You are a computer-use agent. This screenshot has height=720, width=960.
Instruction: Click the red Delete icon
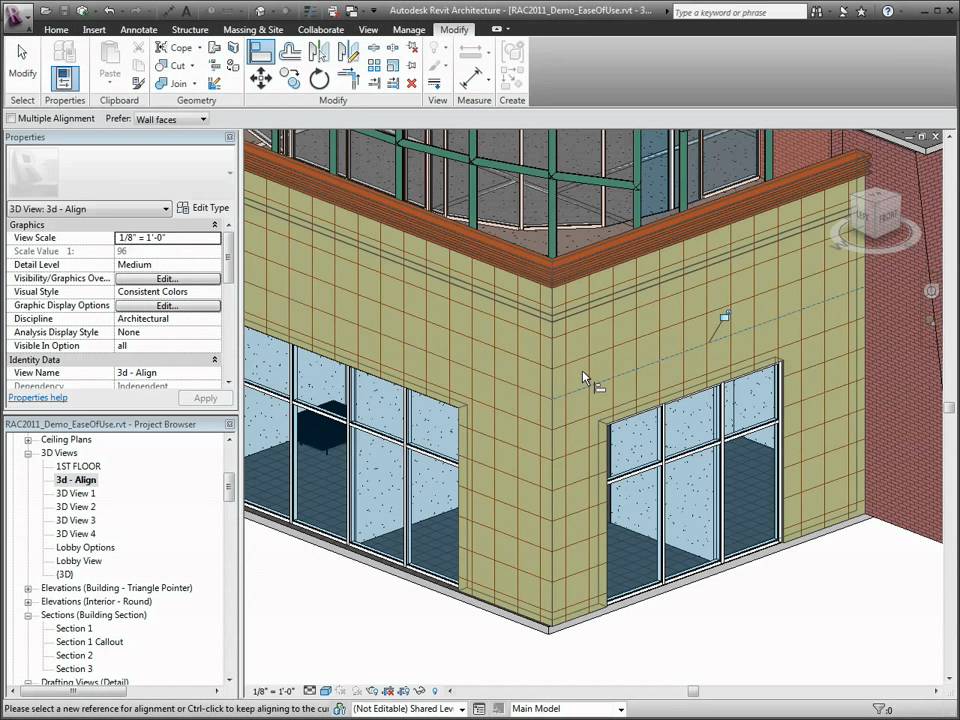[412, 83]
